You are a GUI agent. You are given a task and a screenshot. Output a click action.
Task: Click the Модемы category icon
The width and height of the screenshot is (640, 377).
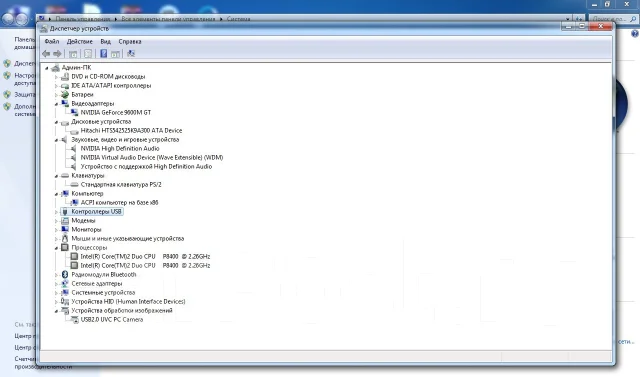tap(65, 221)
